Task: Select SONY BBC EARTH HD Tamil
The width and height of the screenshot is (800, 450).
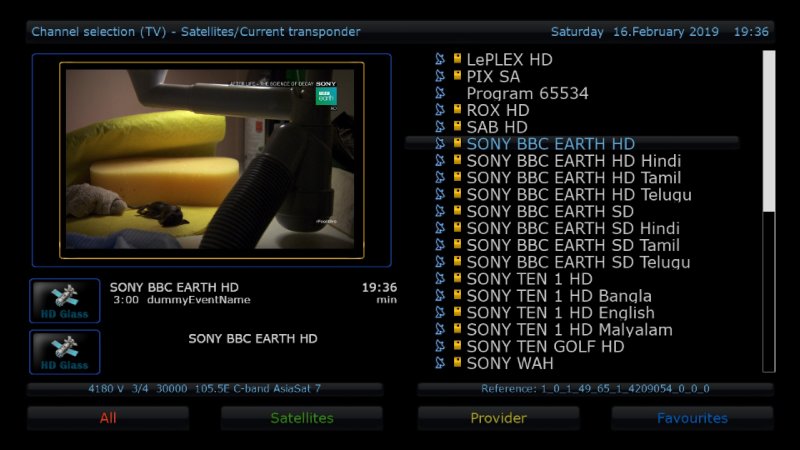Action: (573, 178)
